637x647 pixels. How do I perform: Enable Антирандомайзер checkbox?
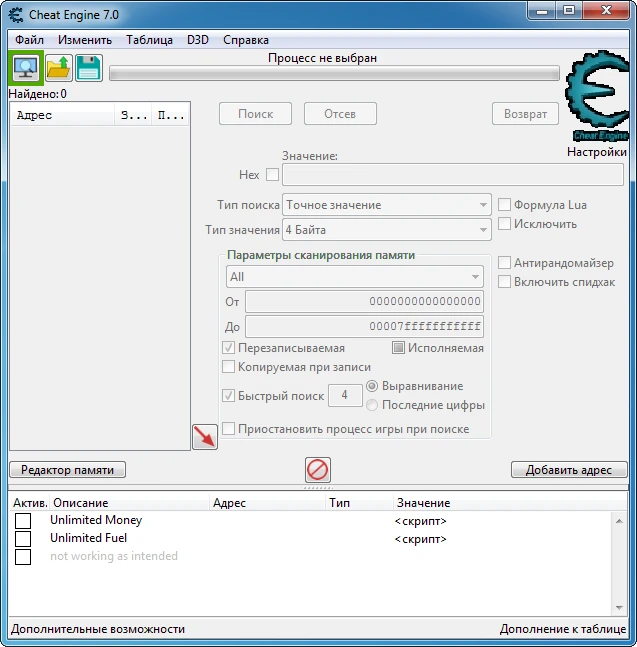coord(504,262)
